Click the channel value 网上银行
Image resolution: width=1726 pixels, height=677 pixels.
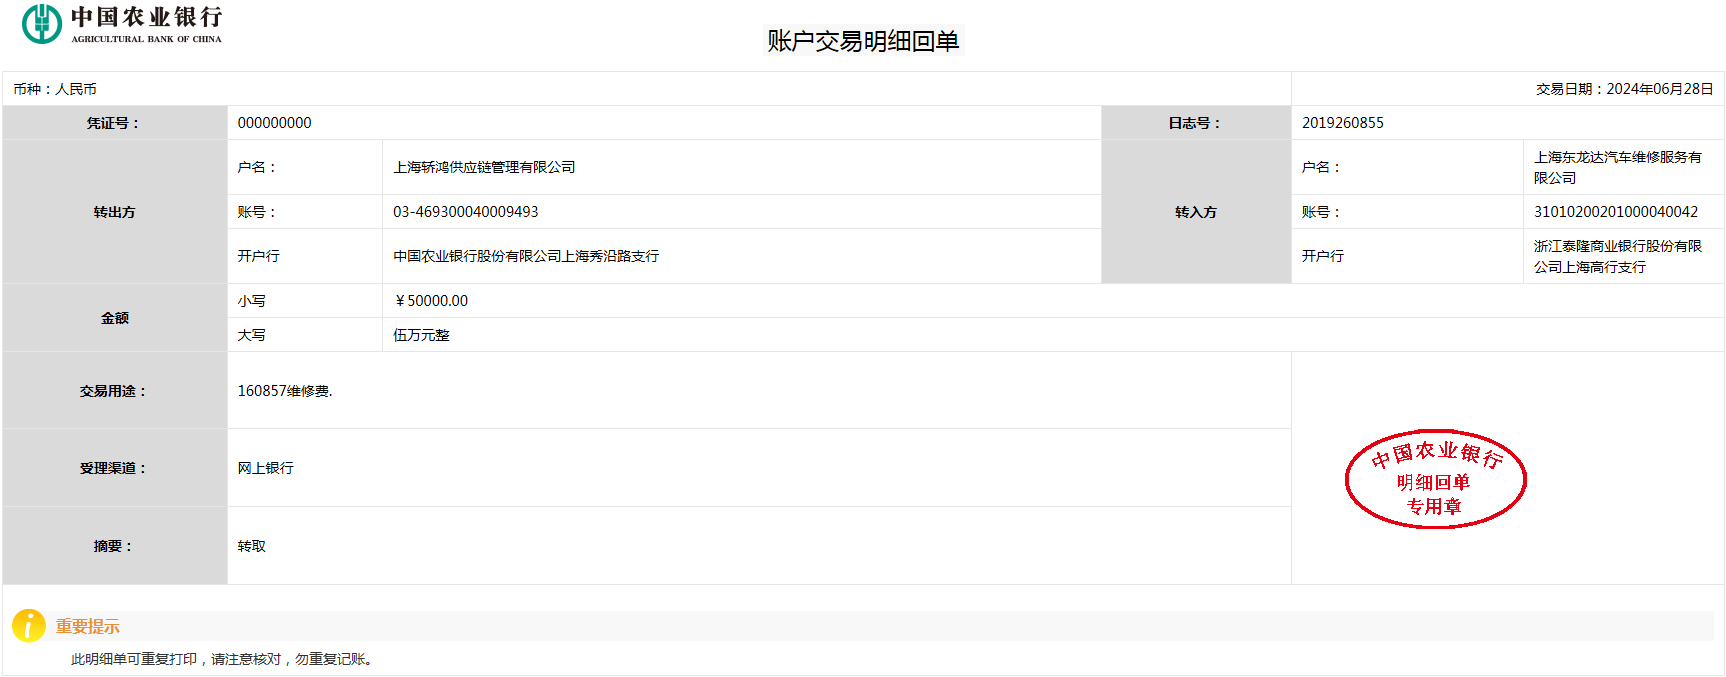pos(265,468)
